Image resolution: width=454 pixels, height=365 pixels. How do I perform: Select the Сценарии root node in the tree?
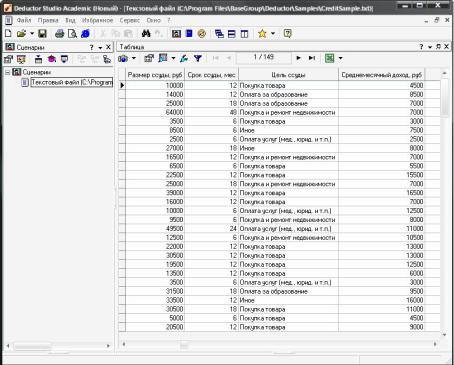tap(37, 72)
